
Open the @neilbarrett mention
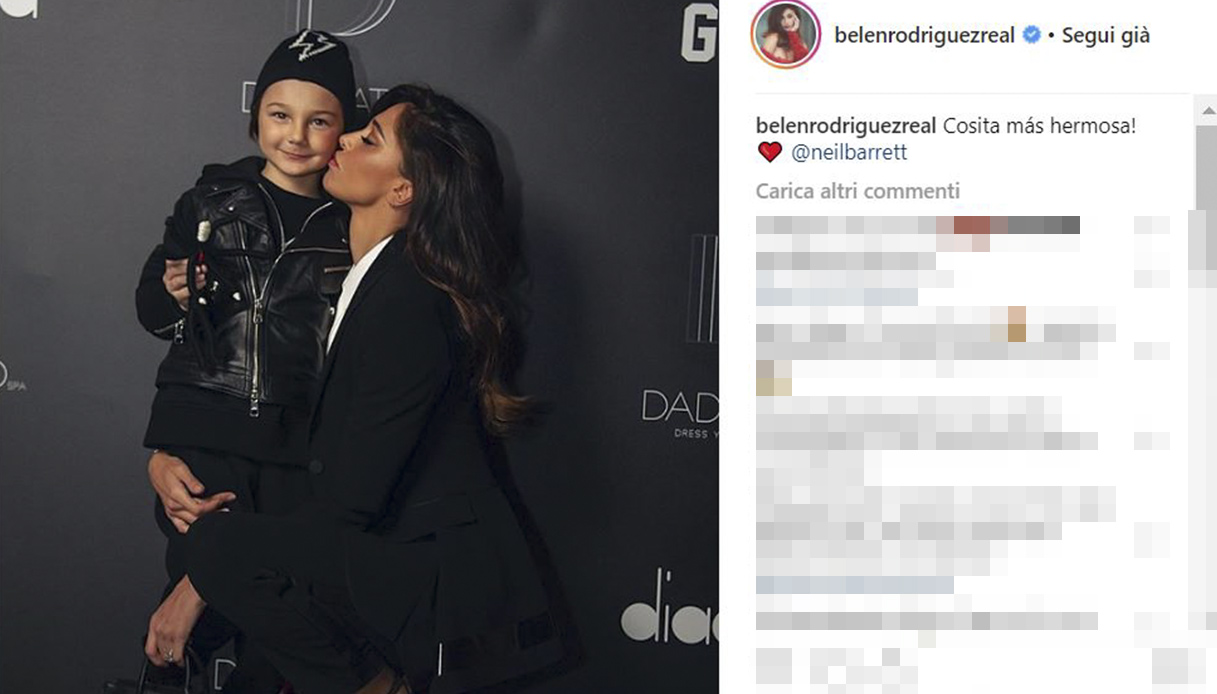pos(849,153)
